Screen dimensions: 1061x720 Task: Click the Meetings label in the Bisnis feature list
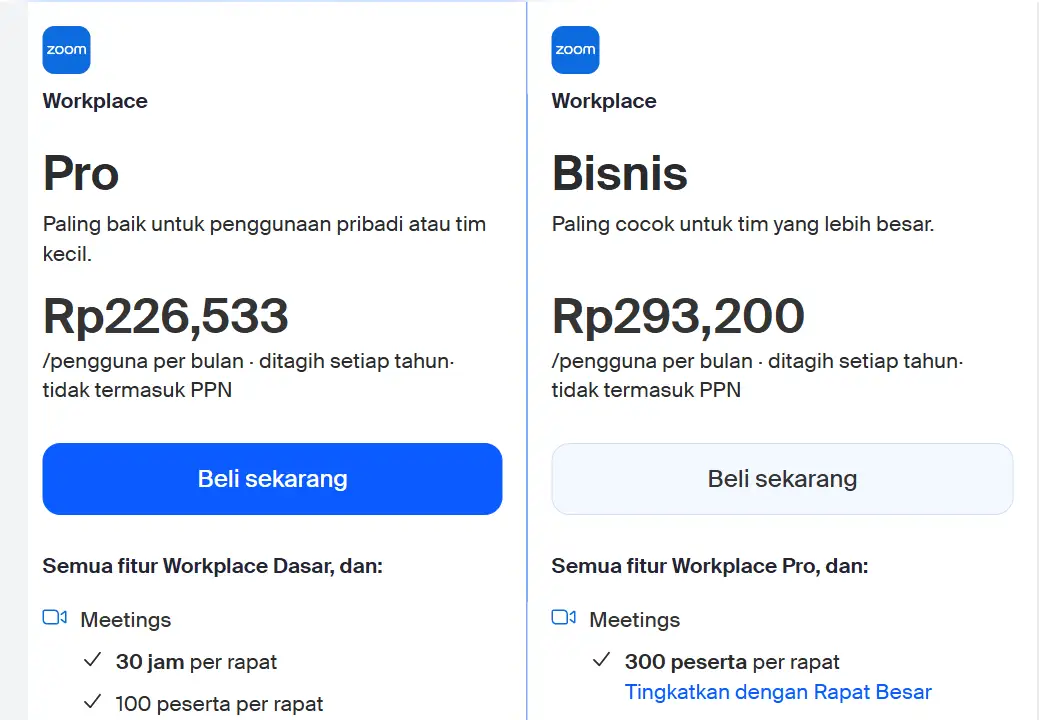[x=635, y=620]
